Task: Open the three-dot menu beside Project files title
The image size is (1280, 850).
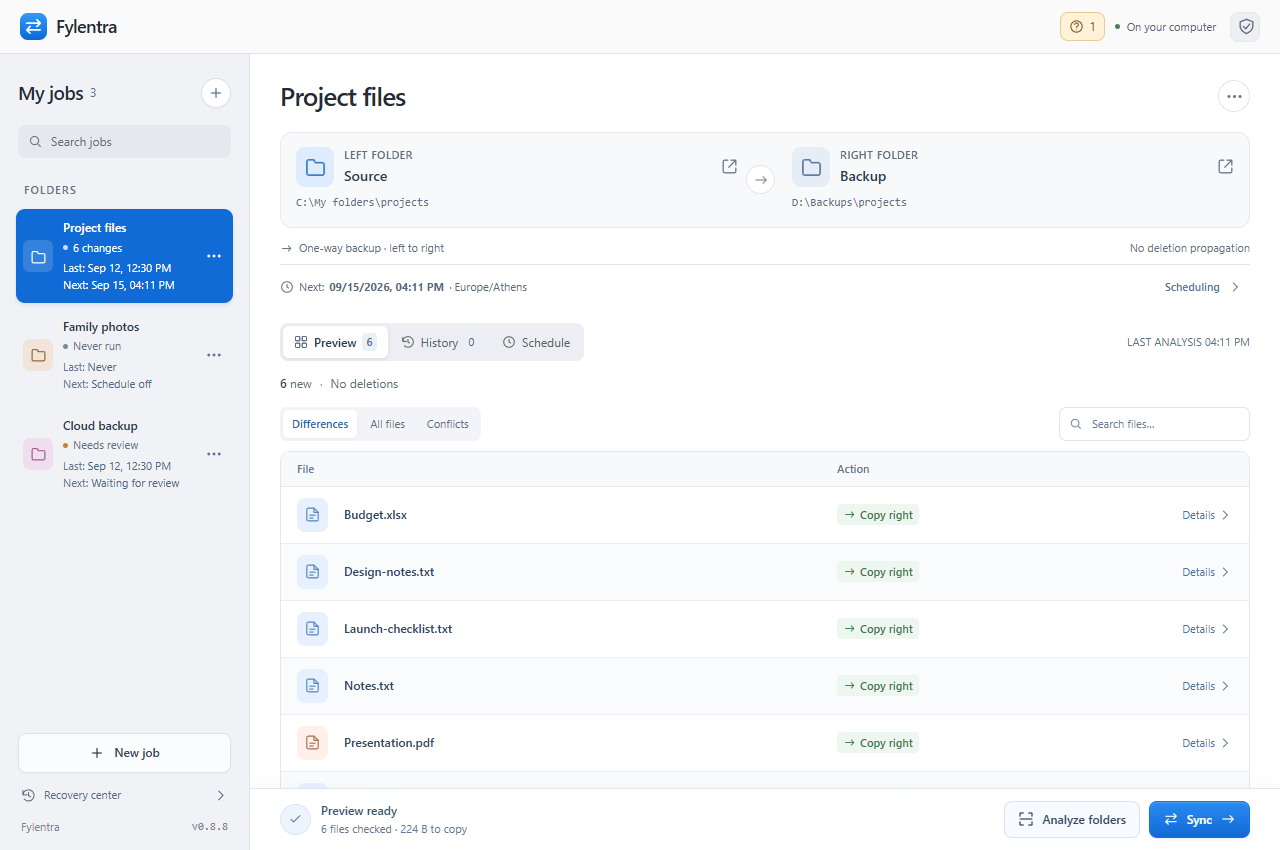Action: (x=1234, y=97)
